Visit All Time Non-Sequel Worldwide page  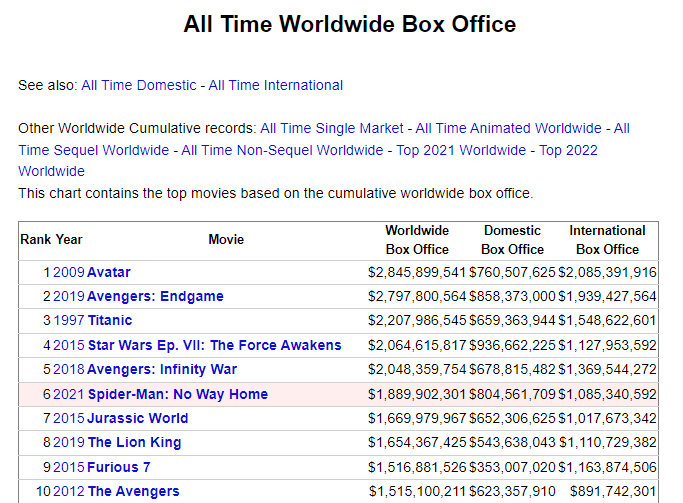[x=282, y=150]
